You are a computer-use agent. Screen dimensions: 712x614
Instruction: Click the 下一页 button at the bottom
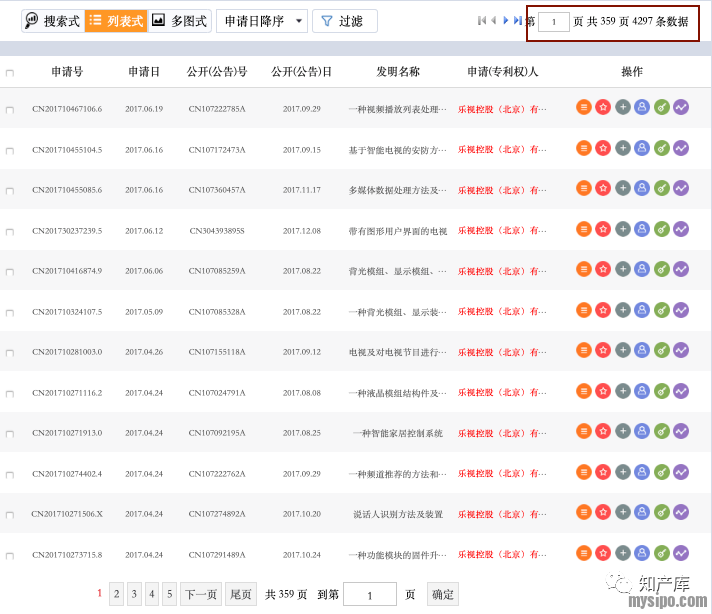tap(201, 594)
